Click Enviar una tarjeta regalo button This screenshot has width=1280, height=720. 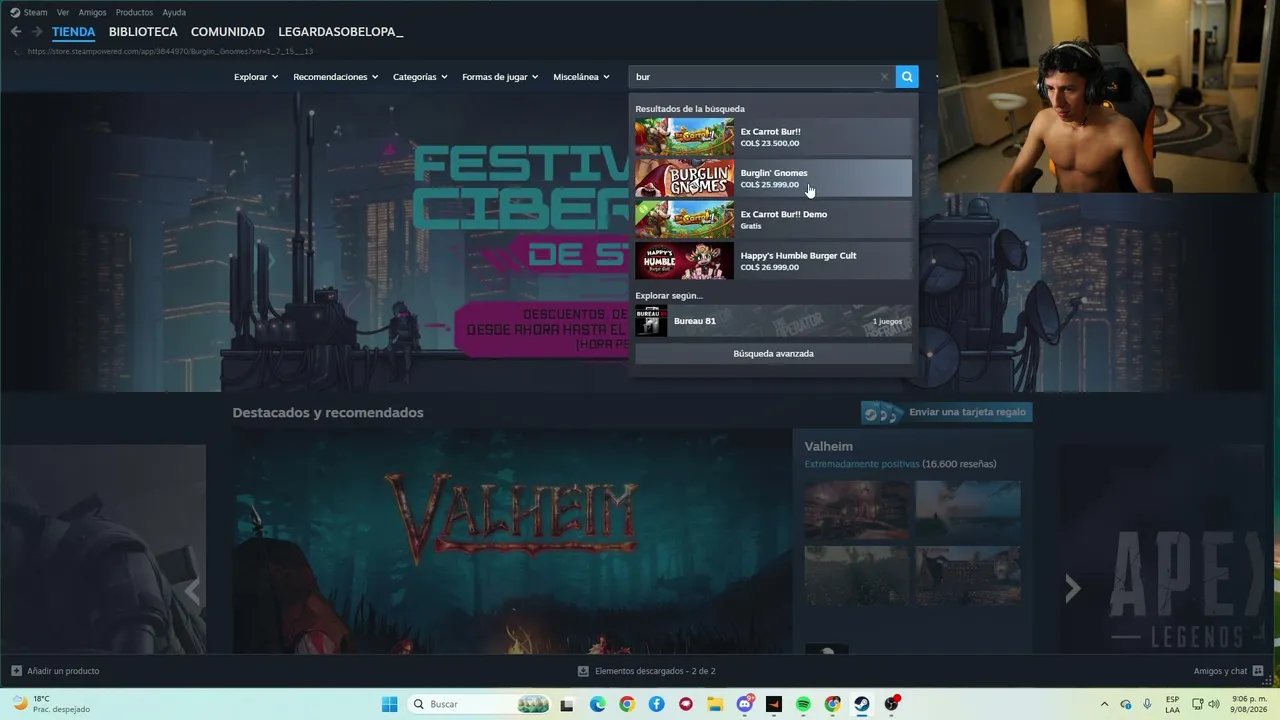pyautogui.click(x=946, y=412)
